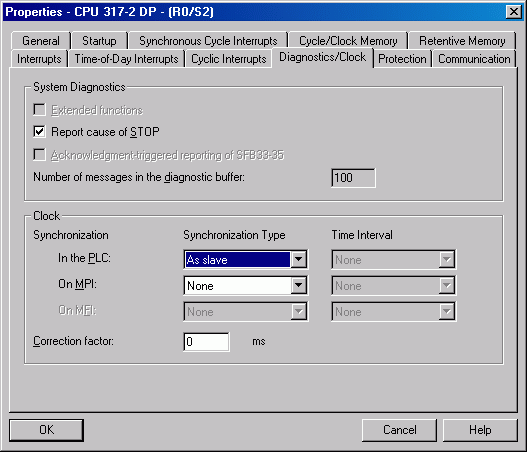Close the Properties dialog window

point(514,12)
